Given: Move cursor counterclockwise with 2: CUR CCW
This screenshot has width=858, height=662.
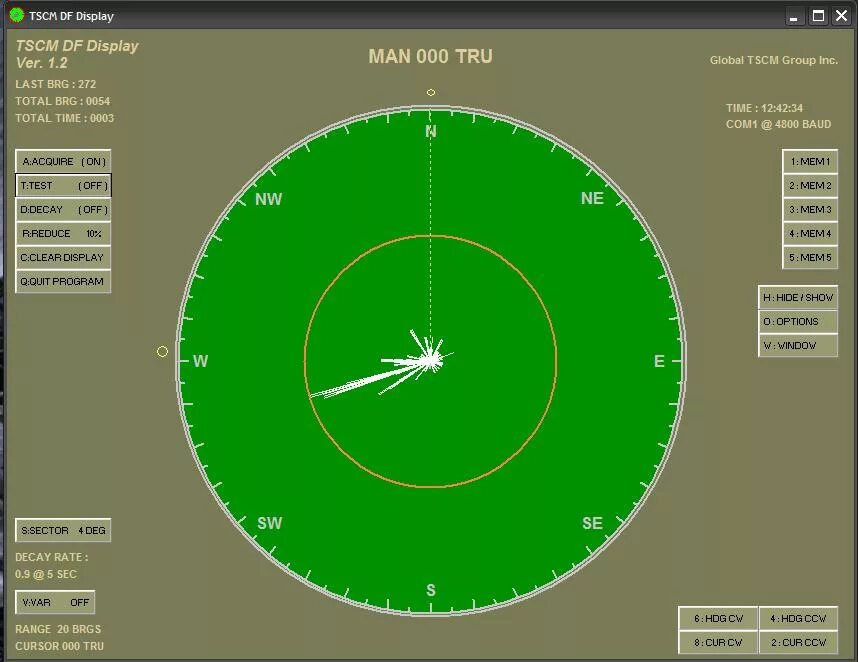Looking at the screenshot, I should [x=798, y=642].
